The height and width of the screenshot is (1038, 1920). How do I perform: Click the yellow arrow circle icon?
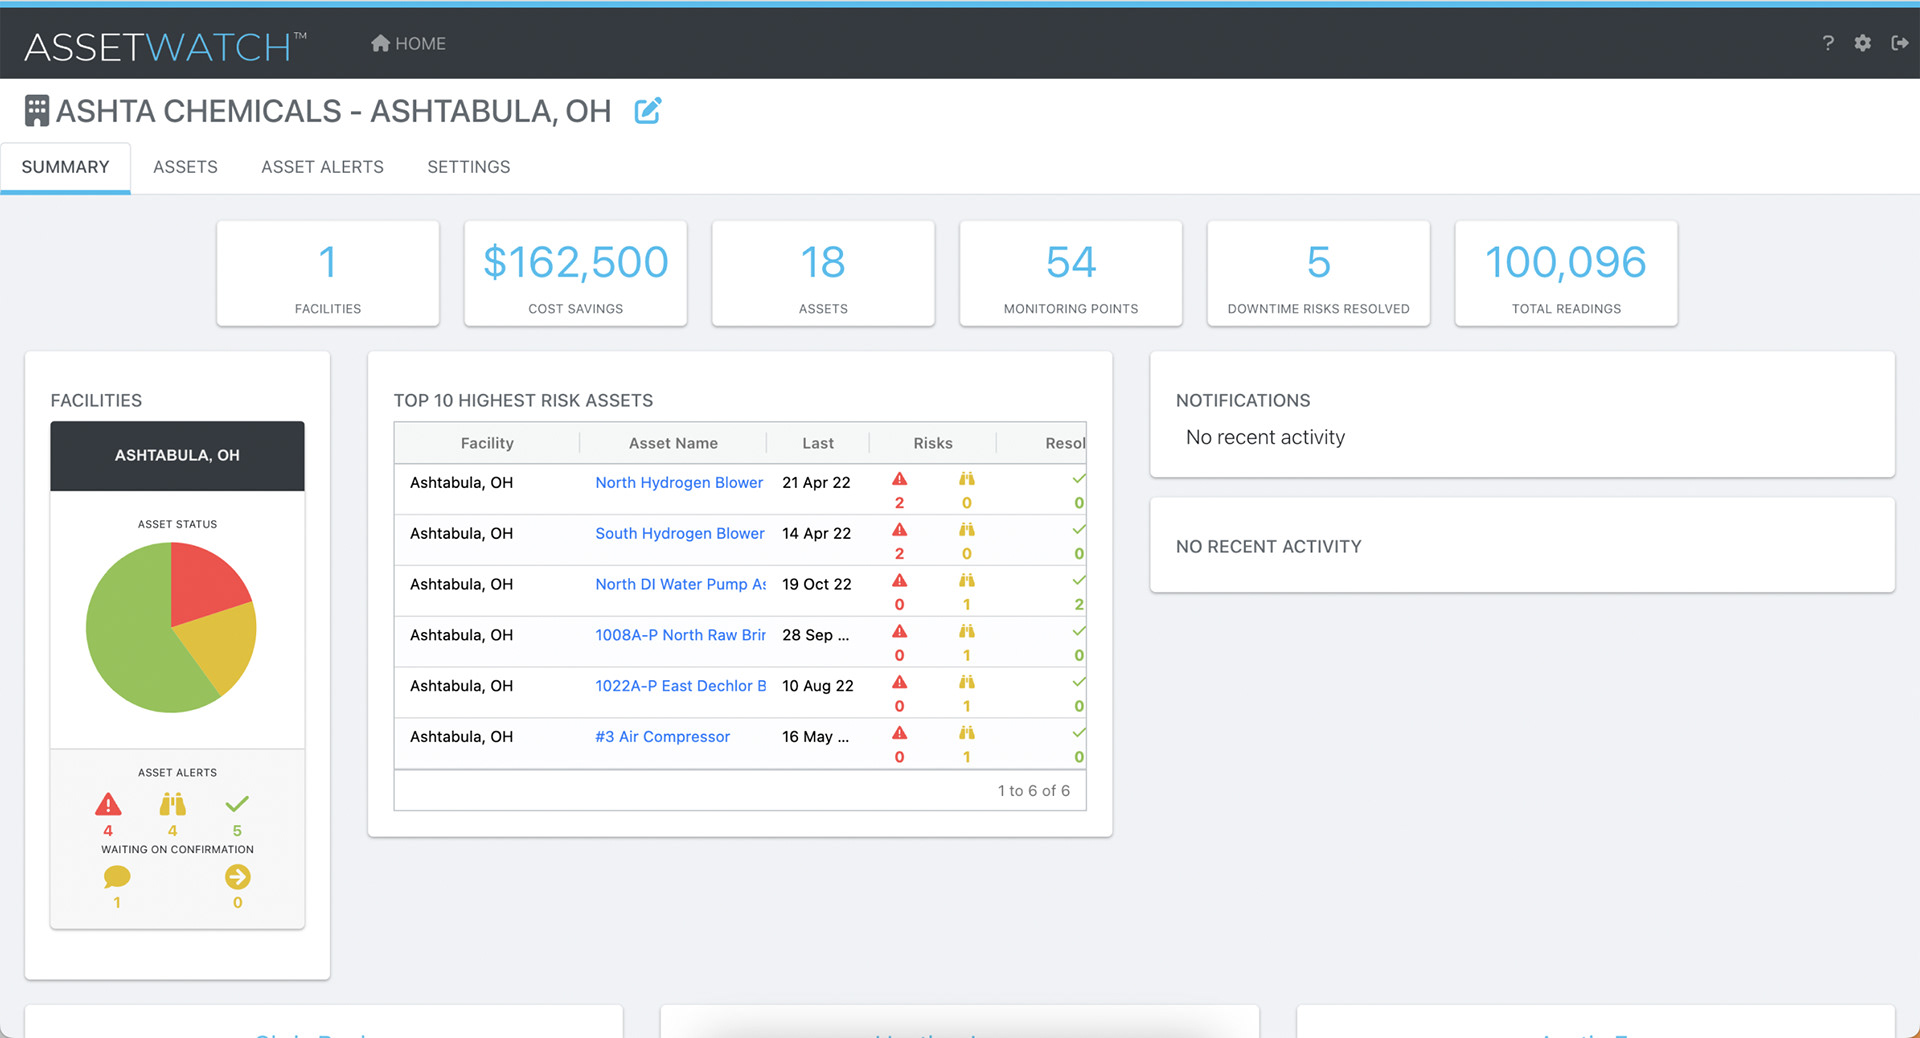[x=238, y=877]
